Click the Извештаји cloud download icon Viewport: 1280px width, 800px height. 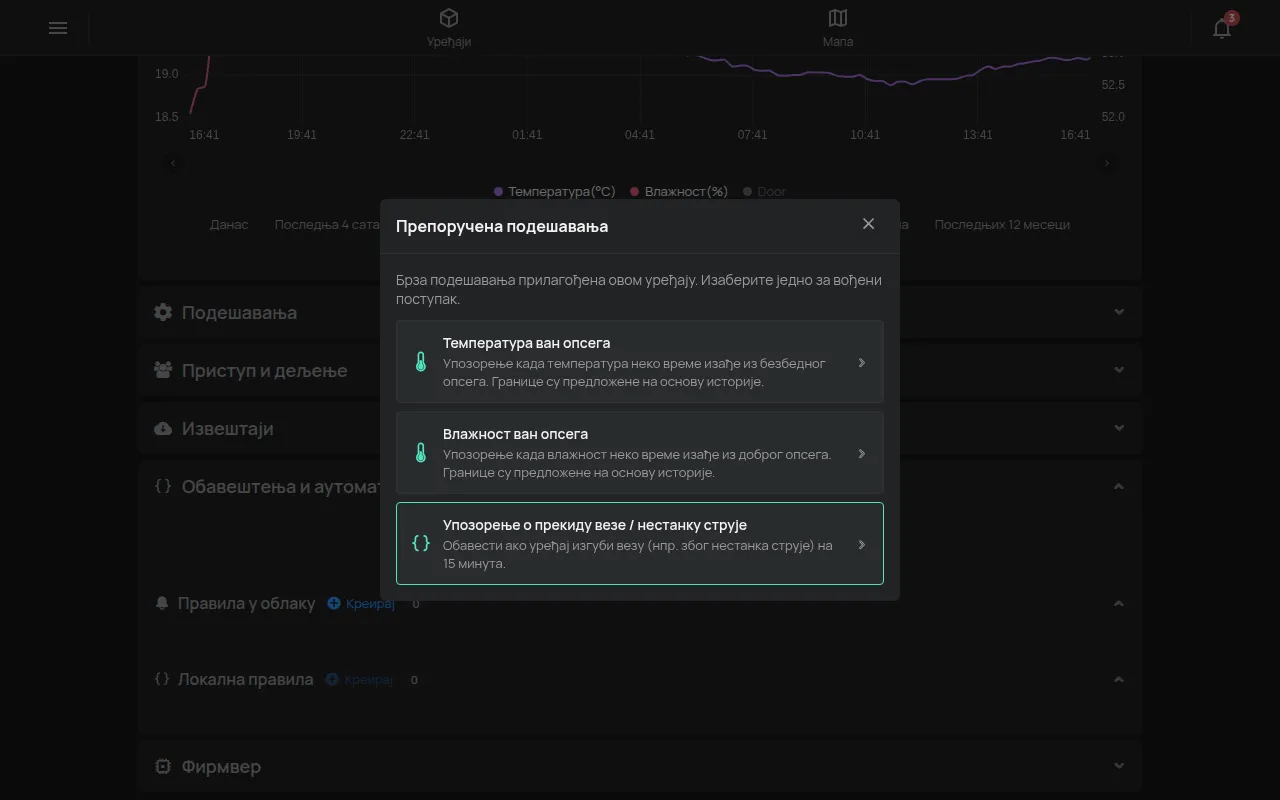163,428
